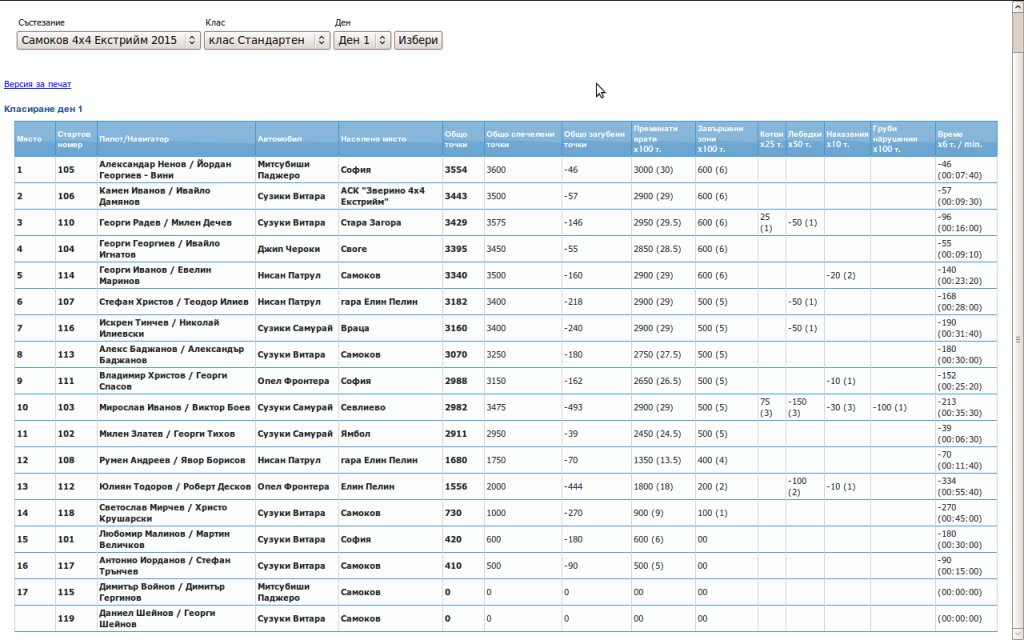Click the Място column header
The width and height of the screenshot is (1024, 640).
coord(29,139)
